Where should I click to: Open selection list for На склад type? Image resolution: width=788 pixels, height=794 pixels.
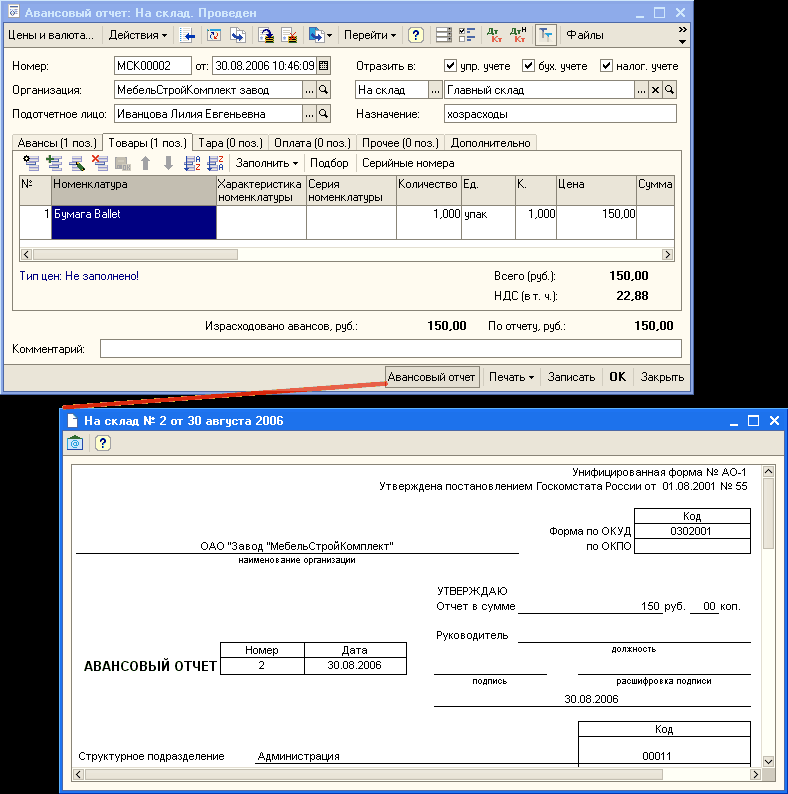tap(435, 90)
